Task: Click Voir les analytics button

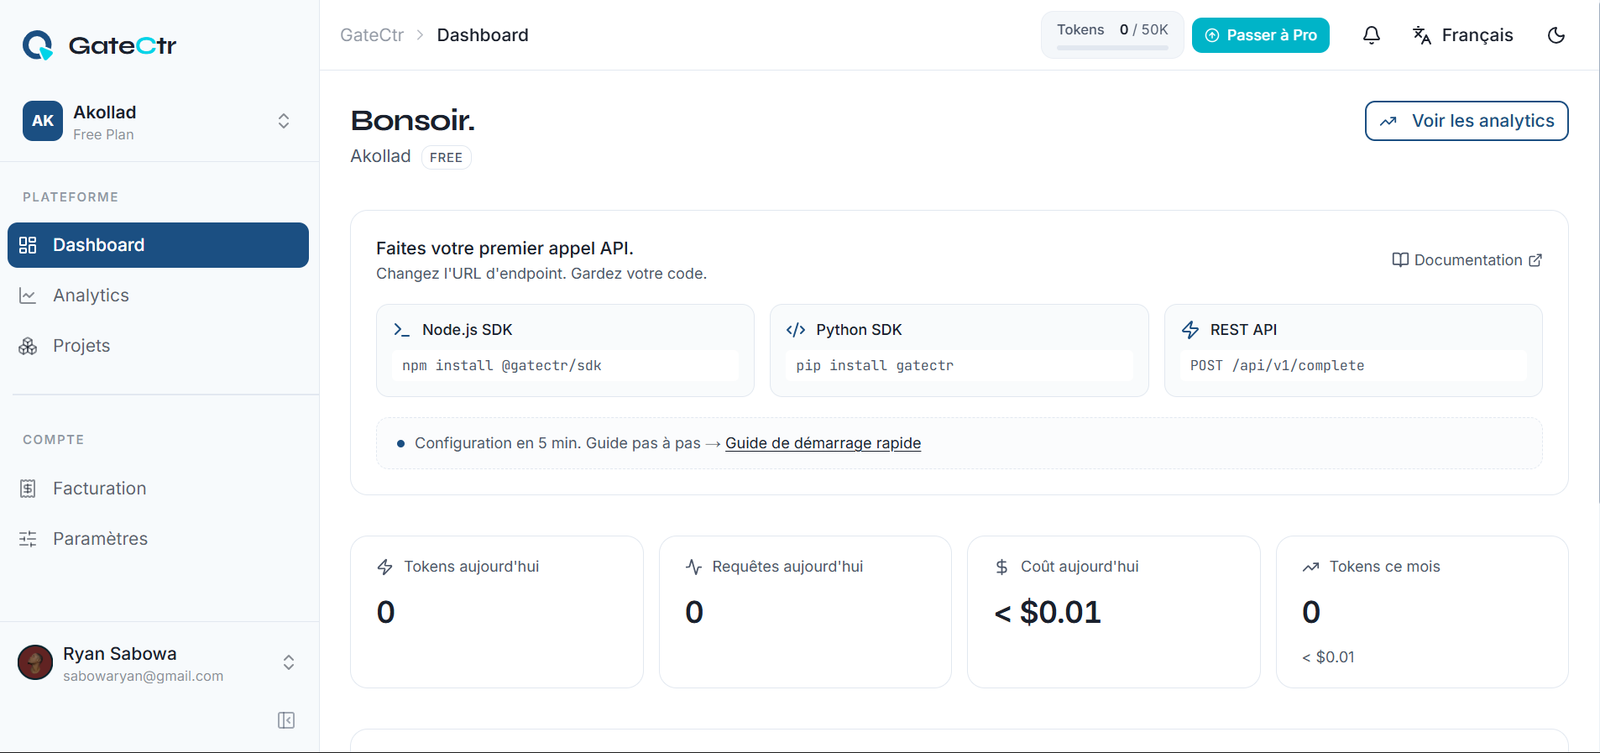Action: pyautogui.click(x=1466, y=121)
